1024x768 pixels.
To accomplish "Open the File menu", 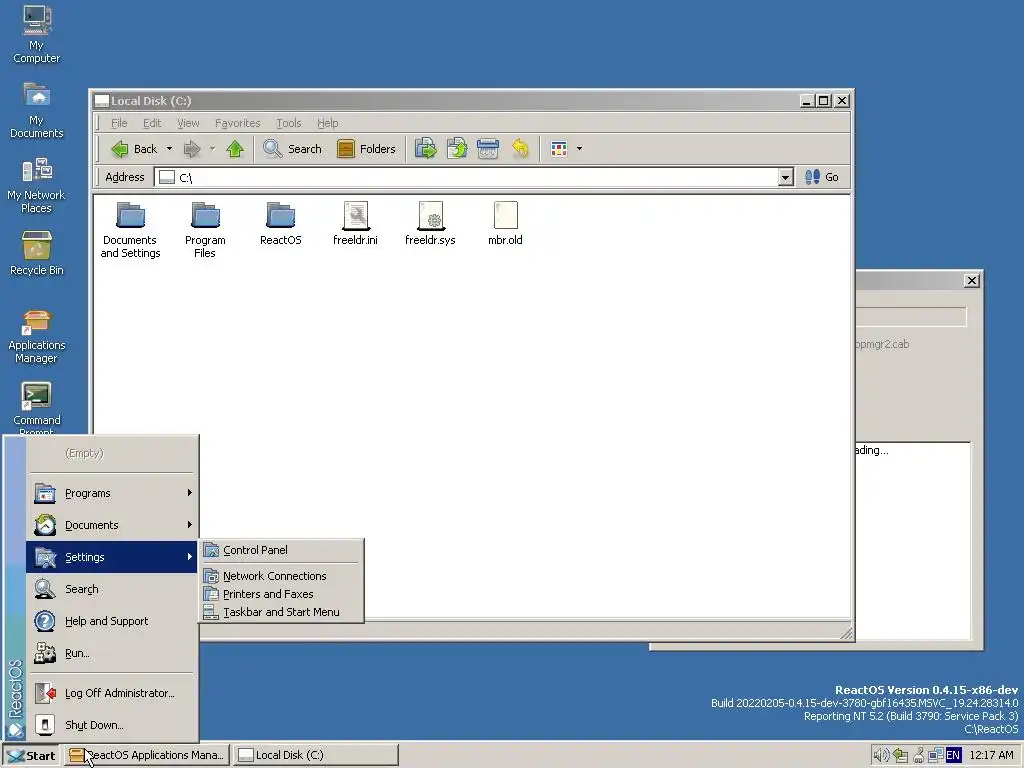I will point(119,123).
